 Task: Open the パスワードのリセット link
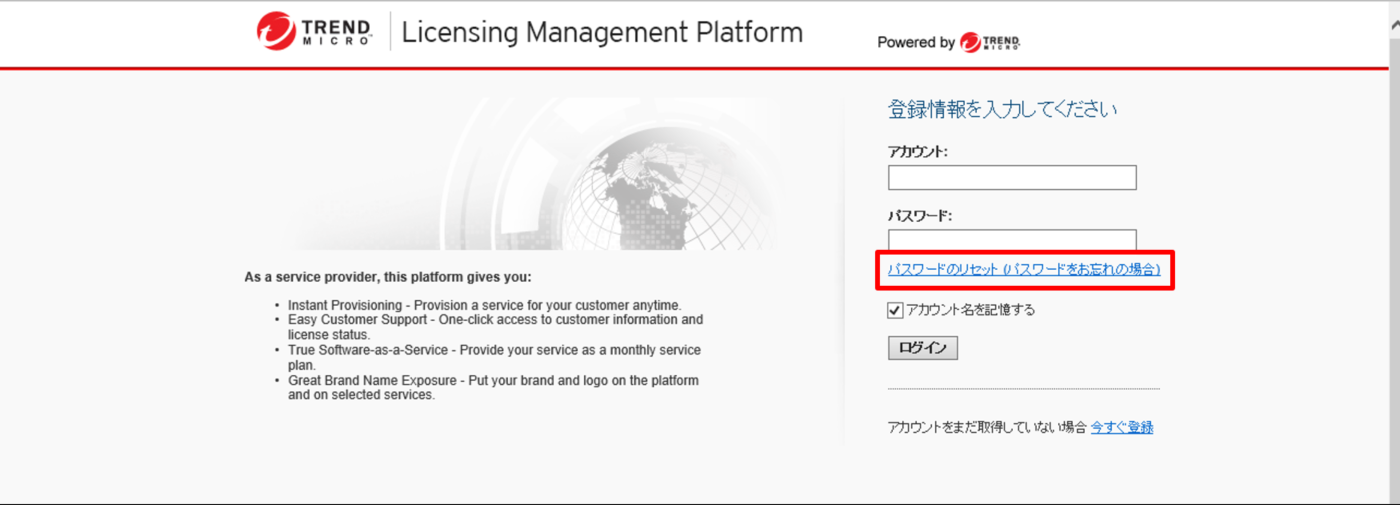pos(1023,269)
